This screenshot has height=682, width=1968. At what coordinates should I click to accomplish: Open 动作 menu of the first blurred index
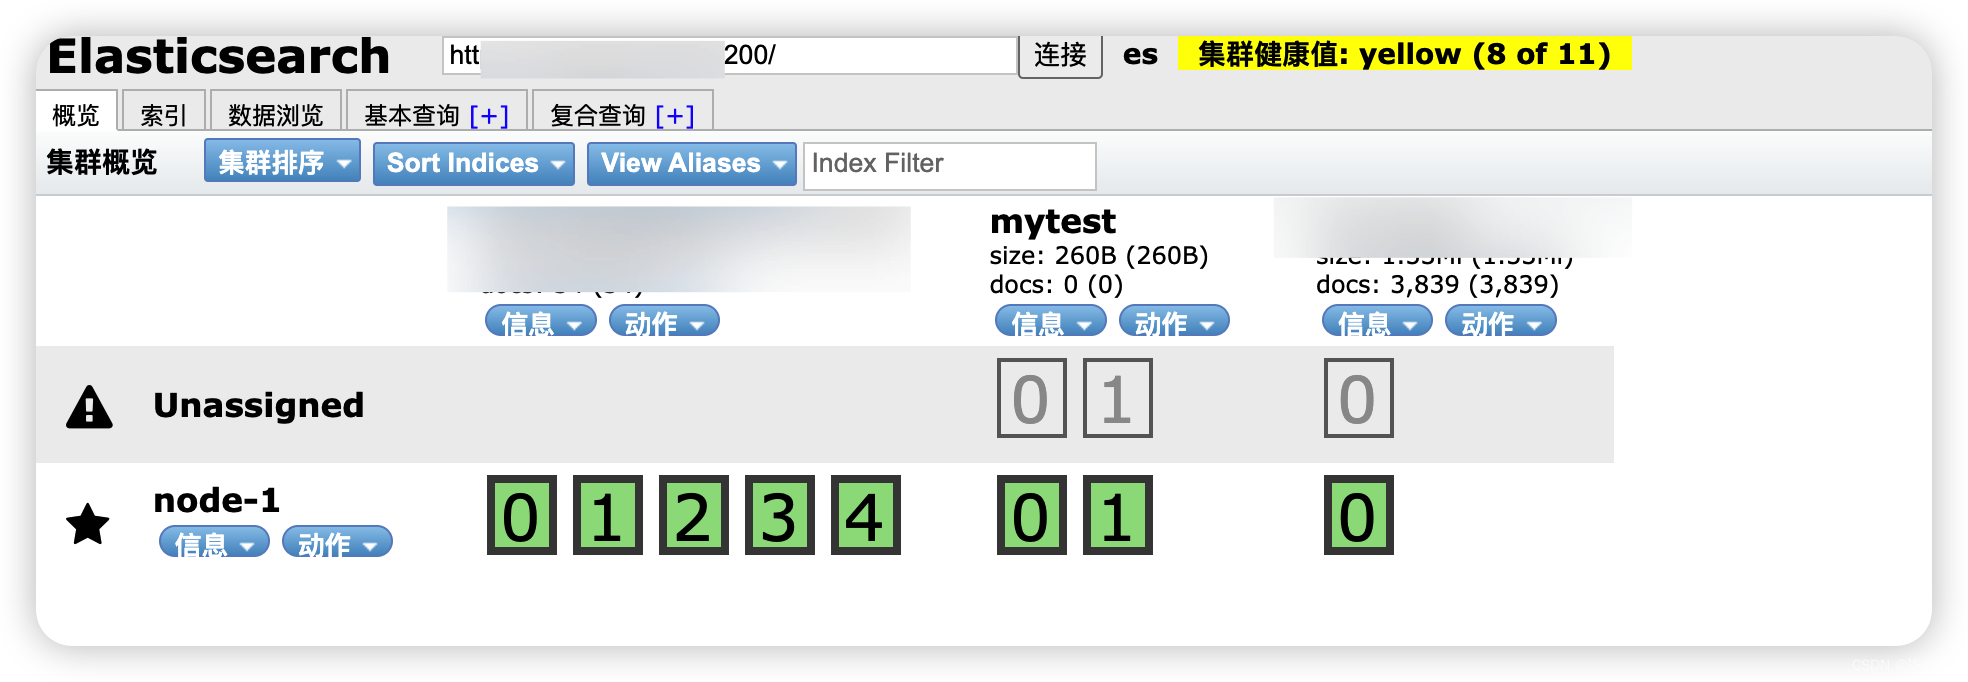664,321
